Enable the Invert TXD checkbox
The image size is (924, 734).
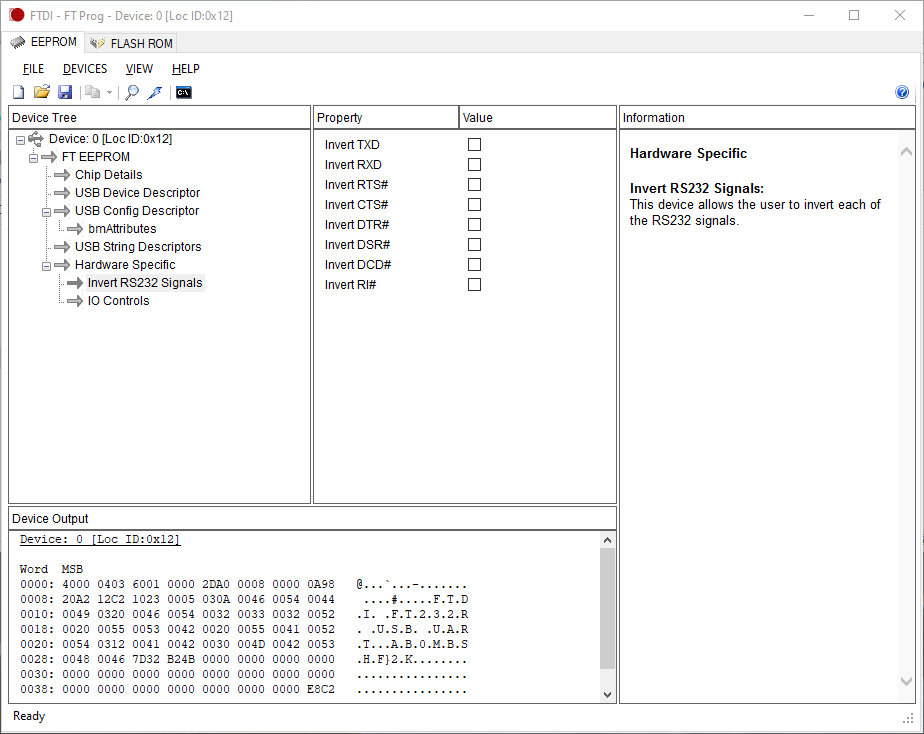(474, 144)
